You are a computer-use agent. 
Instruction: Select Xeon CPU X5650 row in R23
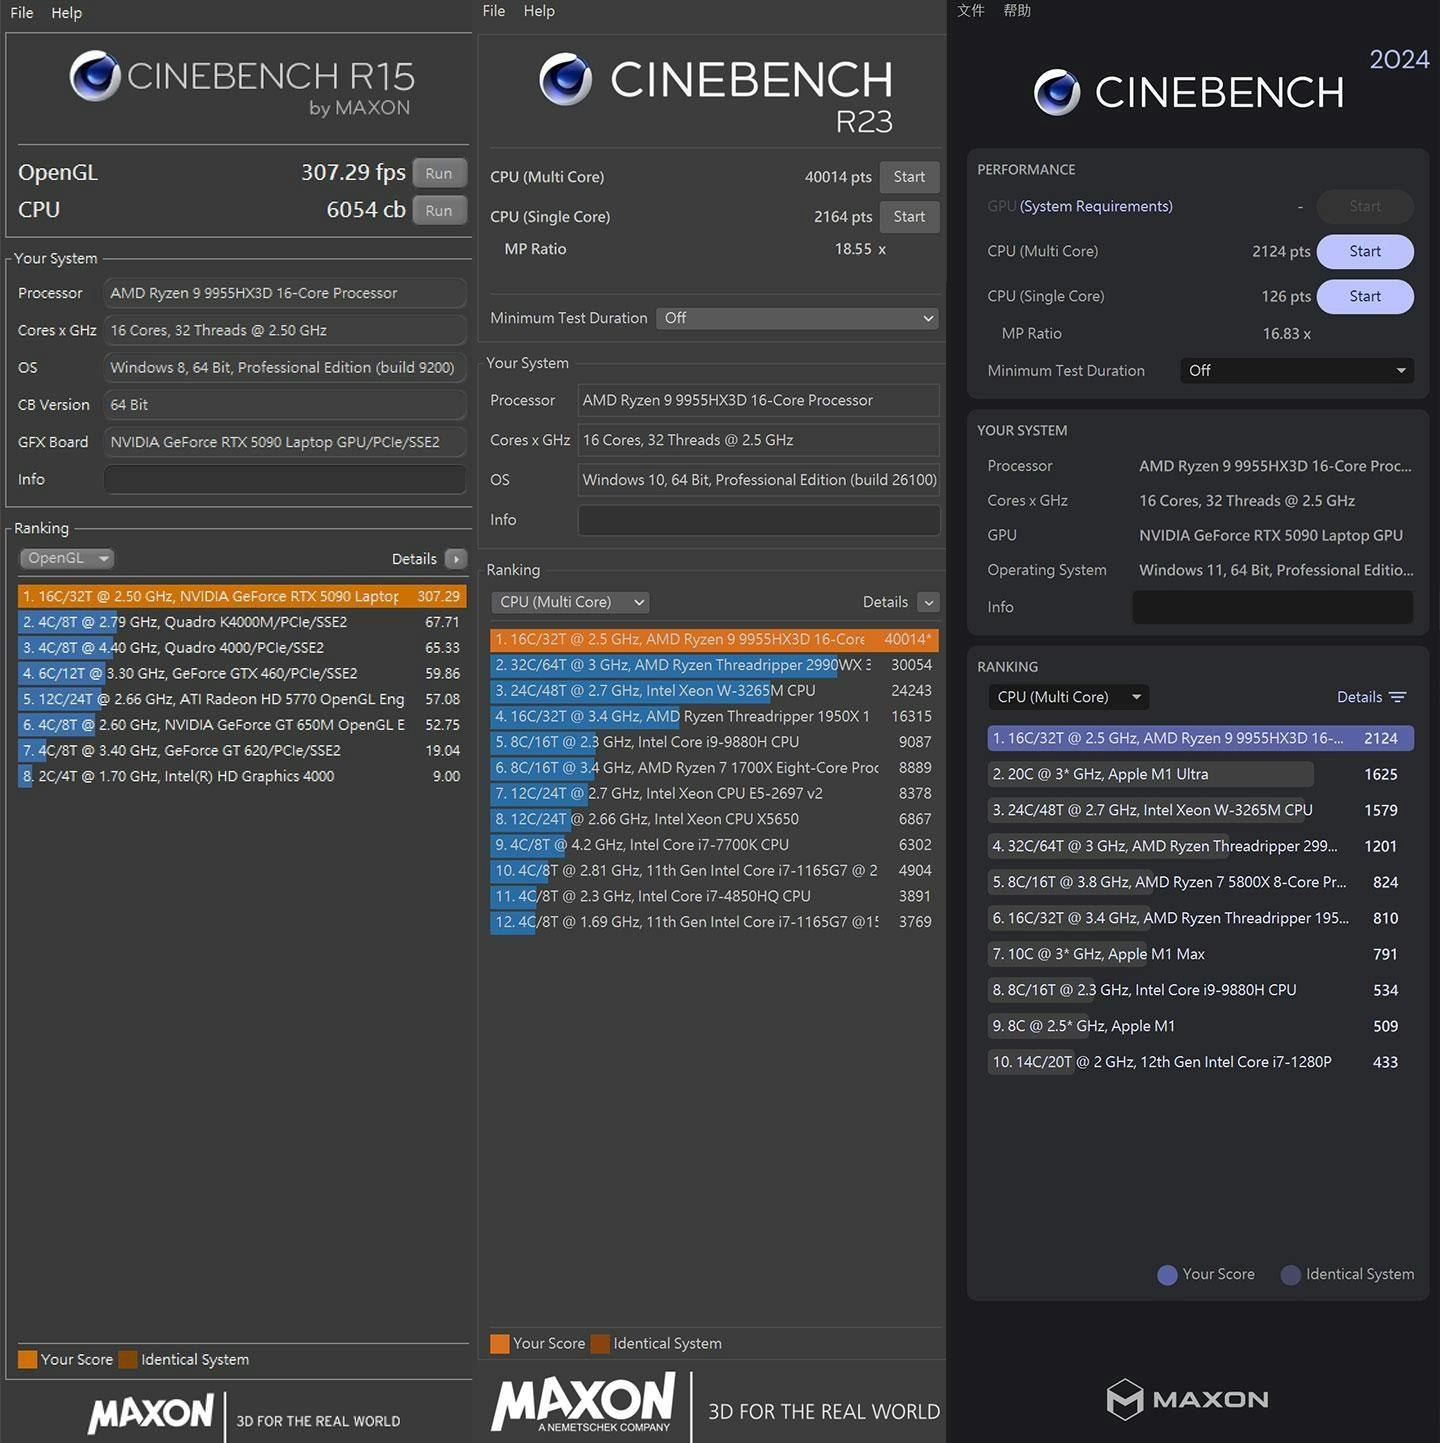[x=714, y=819]
